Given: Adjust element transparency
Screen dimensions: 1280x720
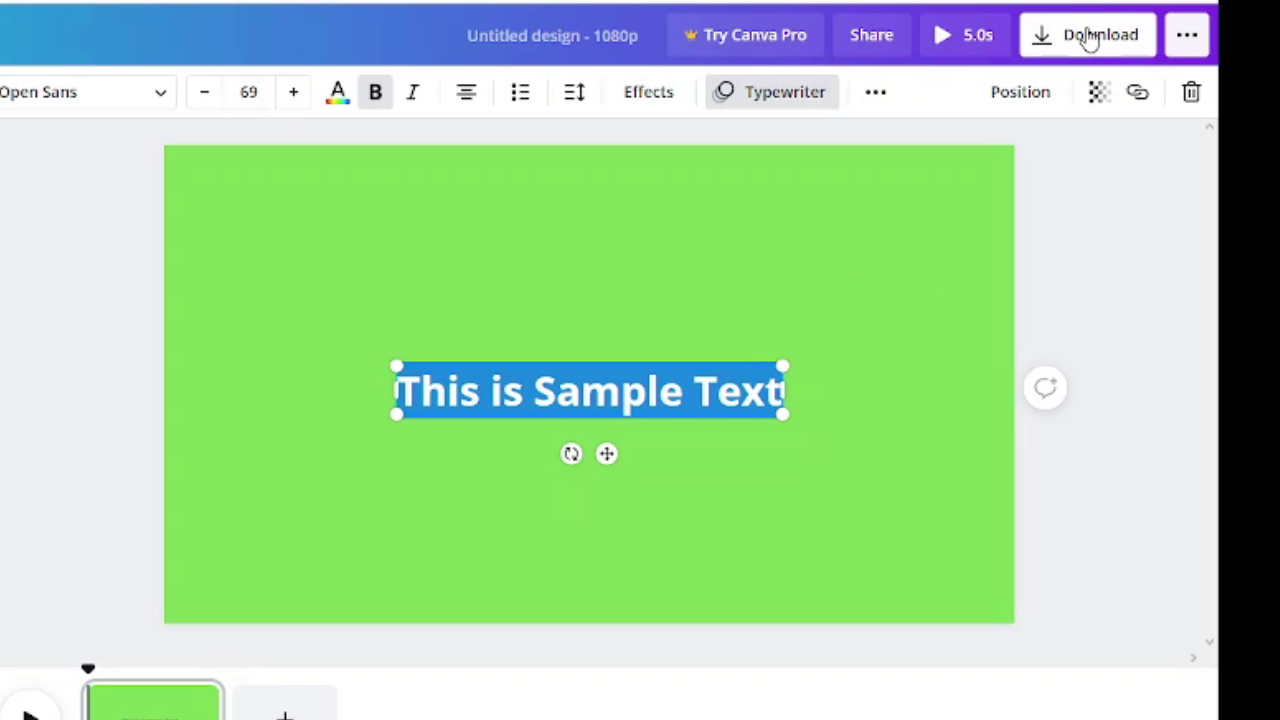Looking at the screenshot, I should coord(1097,91).
